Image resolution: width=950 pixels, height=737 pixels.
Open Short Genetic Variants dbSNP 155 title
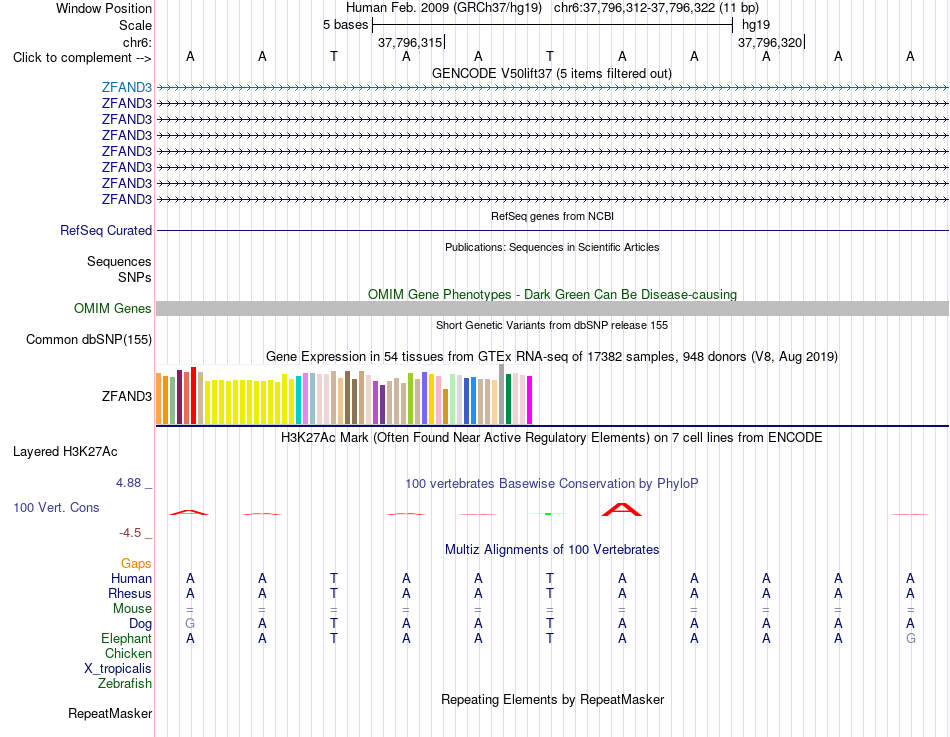coord(552,325)
